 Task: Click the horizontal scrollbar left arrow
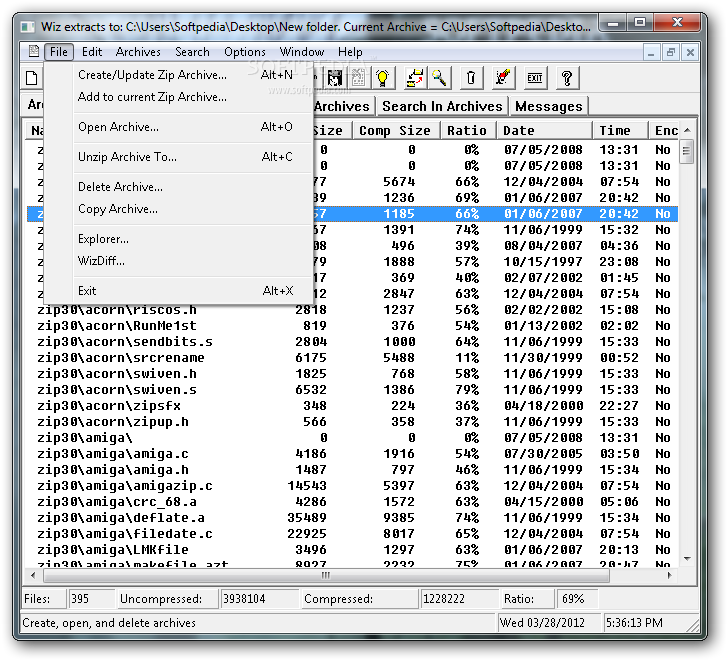pyautogui.click(x=32, y=575)
